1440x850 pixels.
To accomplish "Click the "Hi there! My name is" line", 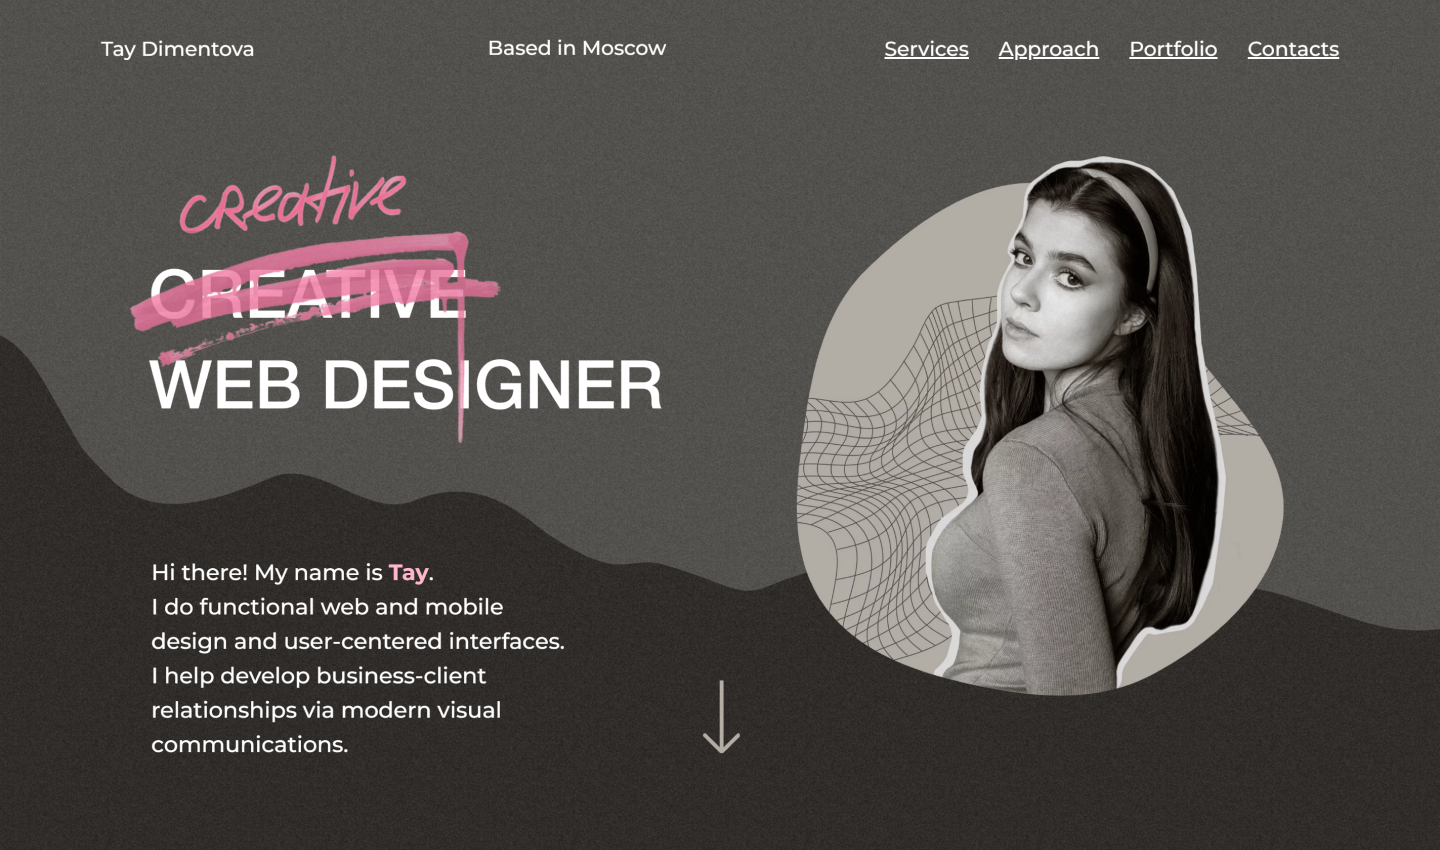I will 267,572.
